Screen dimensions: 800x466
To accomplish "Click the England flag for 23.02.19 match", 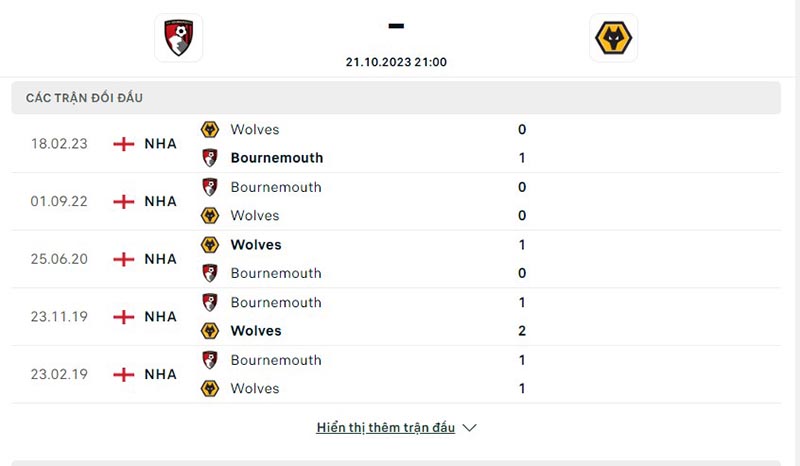I will click(x=124, y=374).
